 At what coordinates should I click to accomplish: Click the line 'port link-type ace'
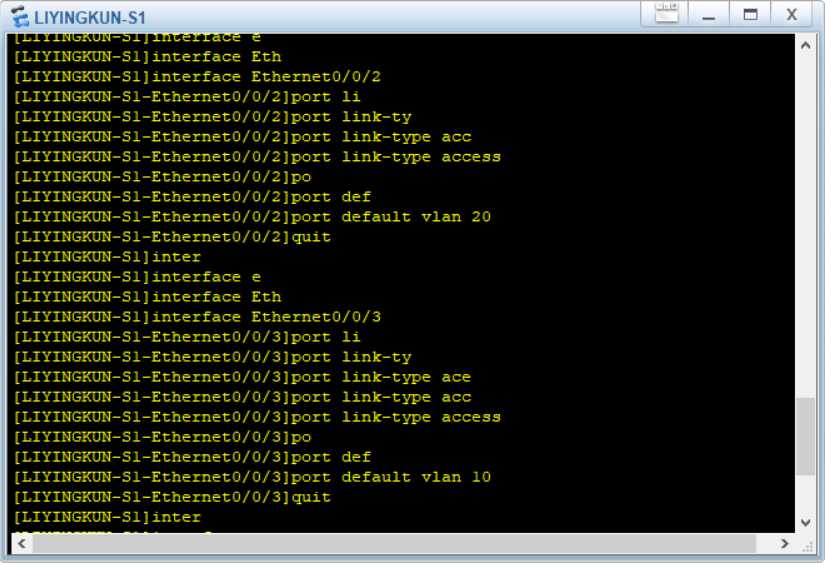(242, 377)
